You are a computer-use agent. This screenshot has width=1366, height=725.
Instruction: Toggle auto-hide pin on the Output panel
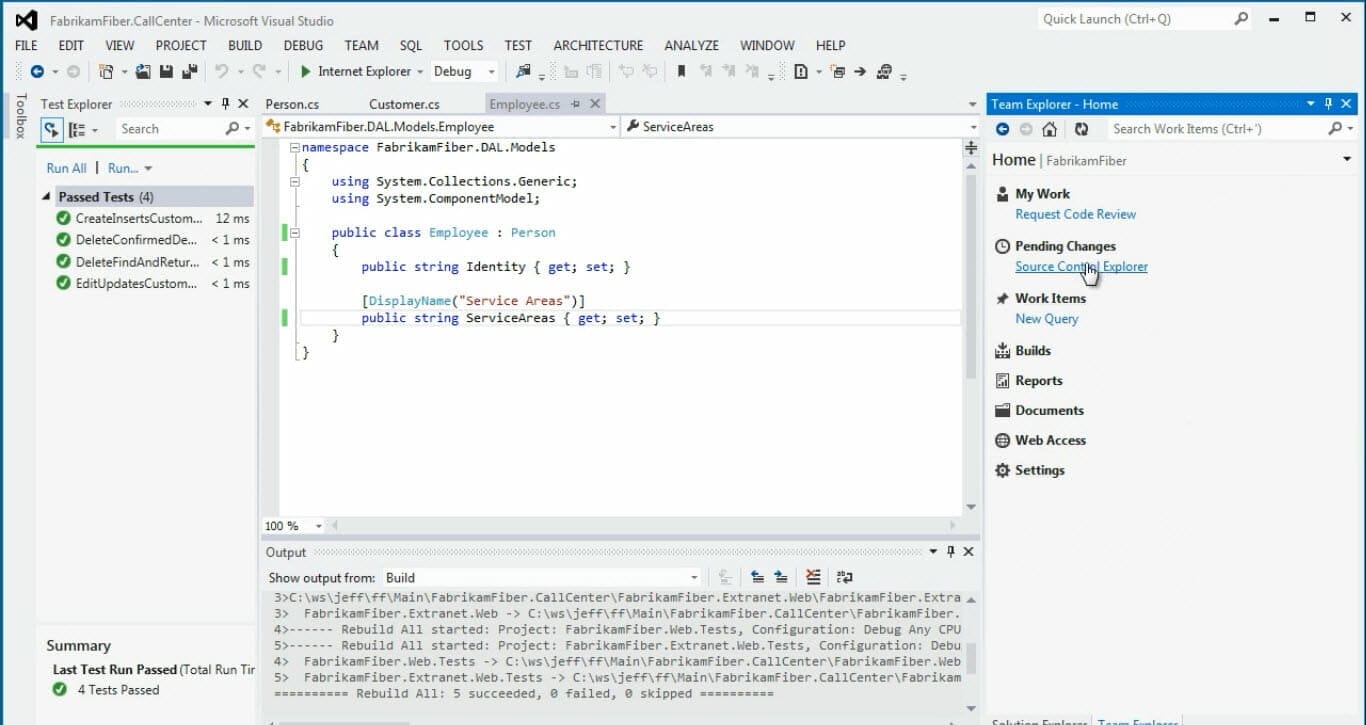[951, 552]
